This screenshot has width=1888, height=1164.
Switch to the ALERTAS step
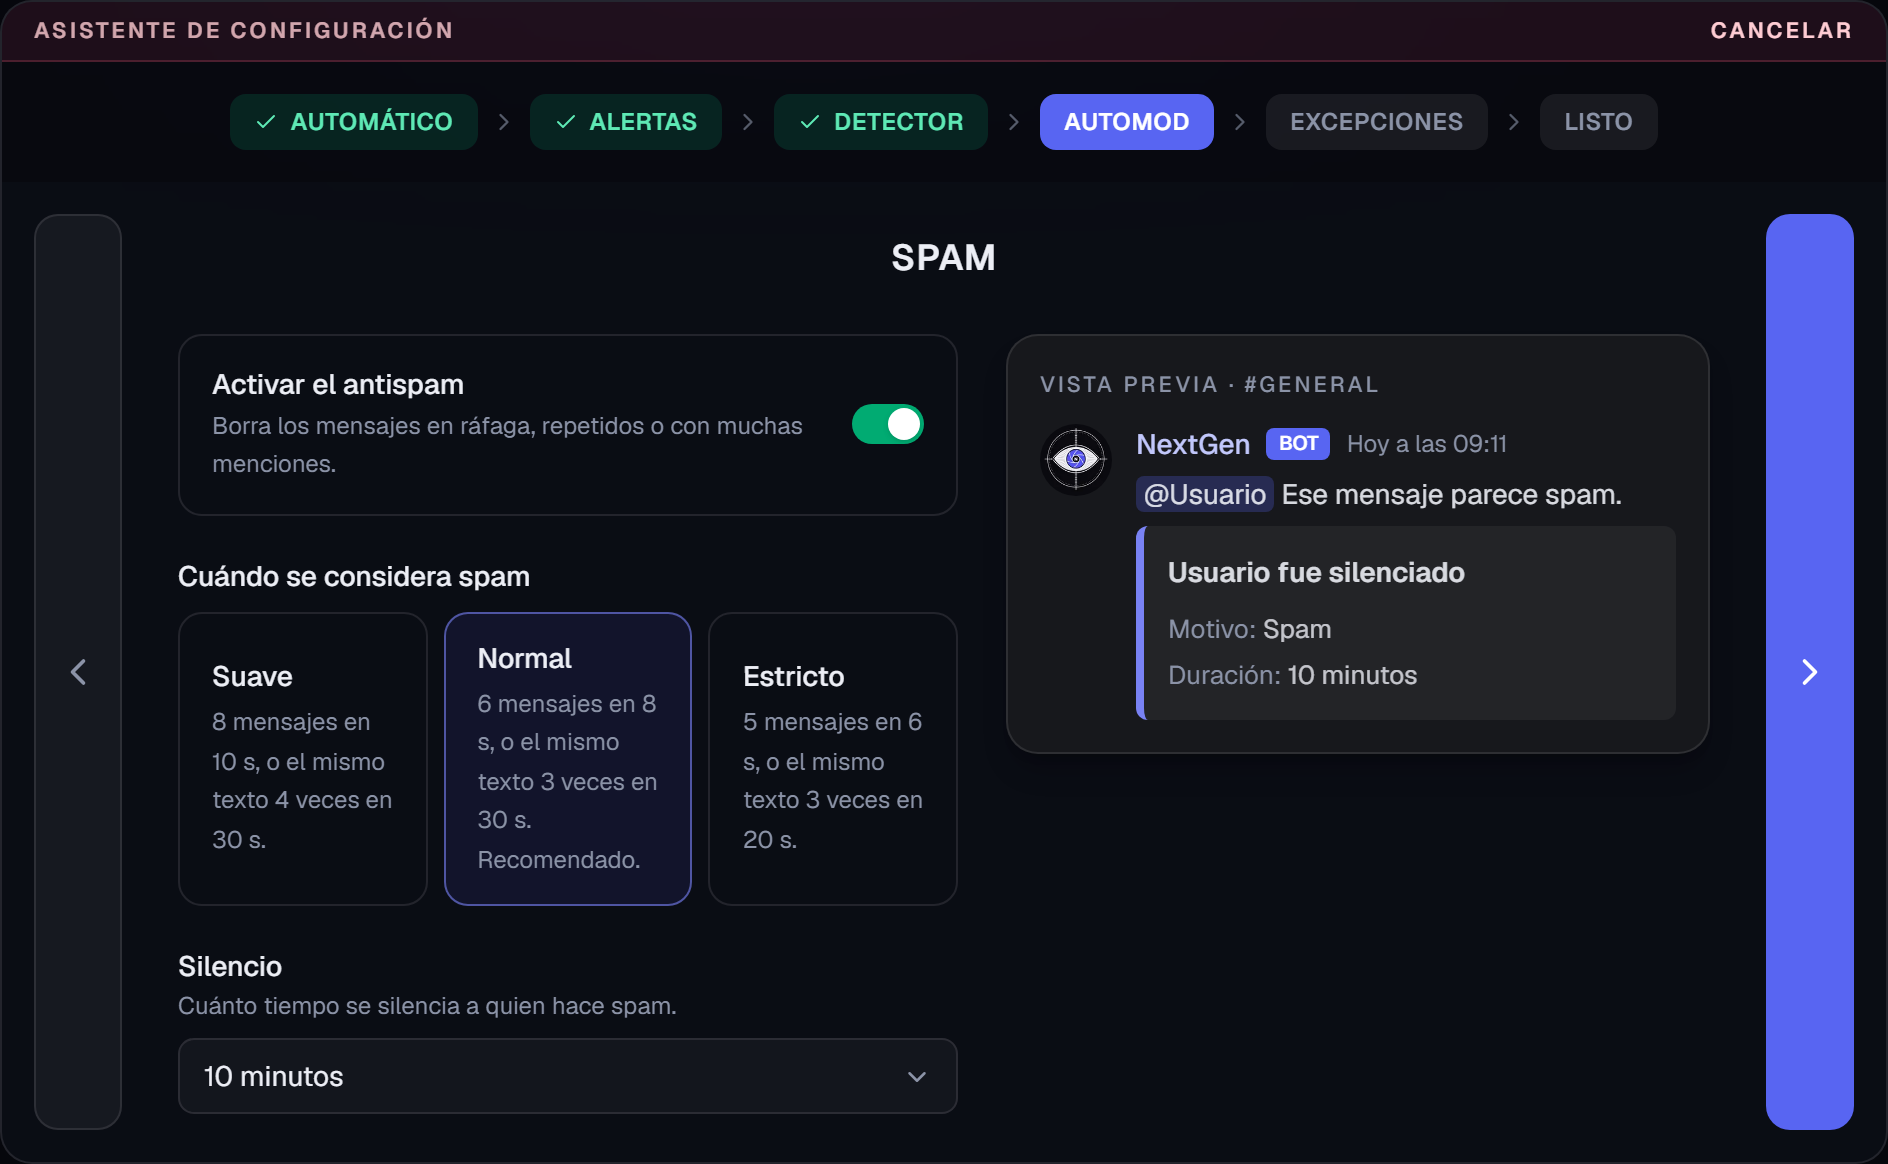(x=626, y=122)
